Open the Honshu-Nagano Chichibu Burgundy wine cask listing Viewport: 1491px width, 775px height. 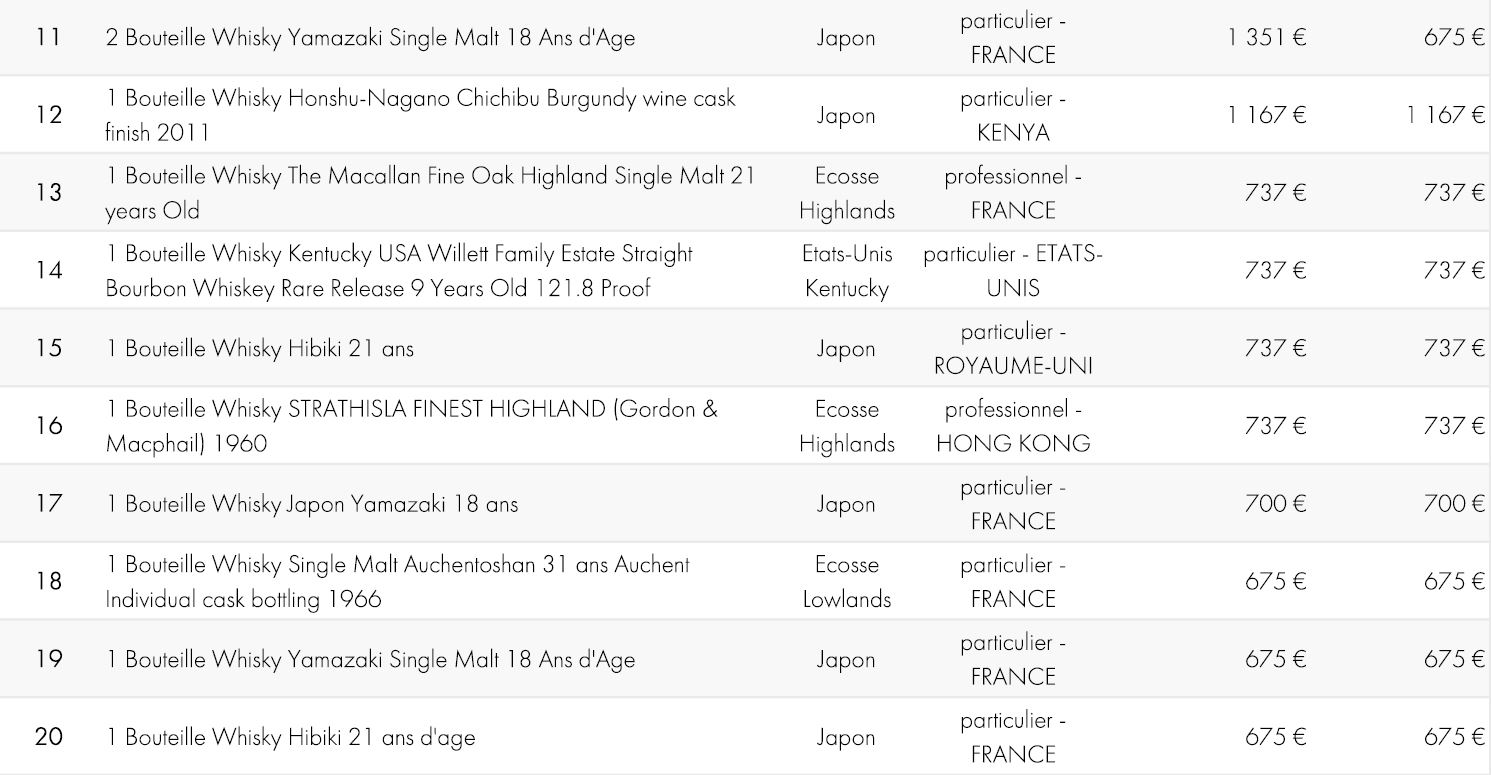[x=420, y=115]
